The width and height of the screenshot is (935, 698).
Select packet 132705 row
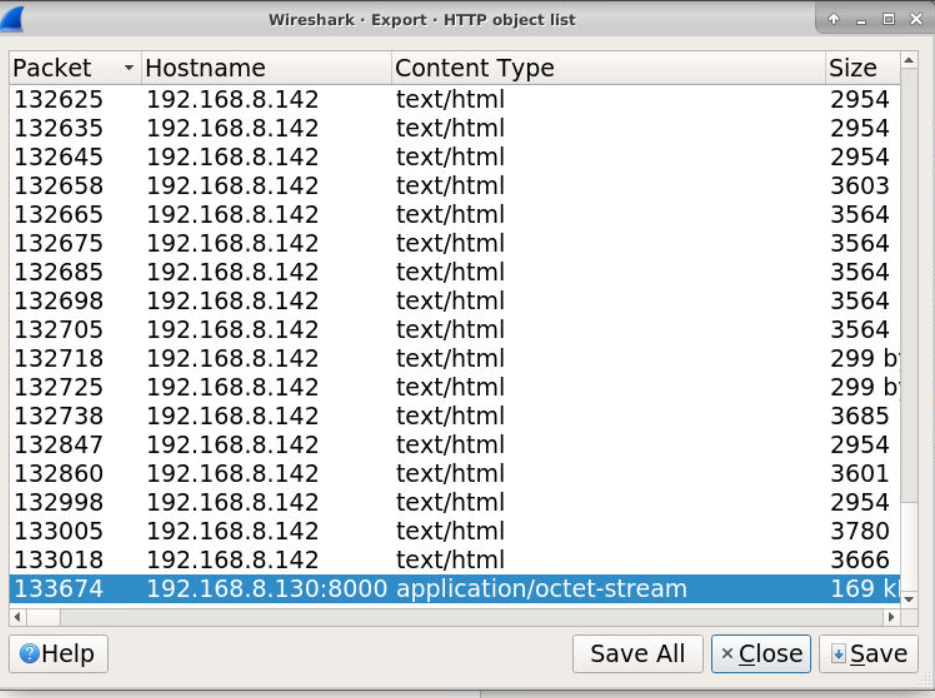454,330
